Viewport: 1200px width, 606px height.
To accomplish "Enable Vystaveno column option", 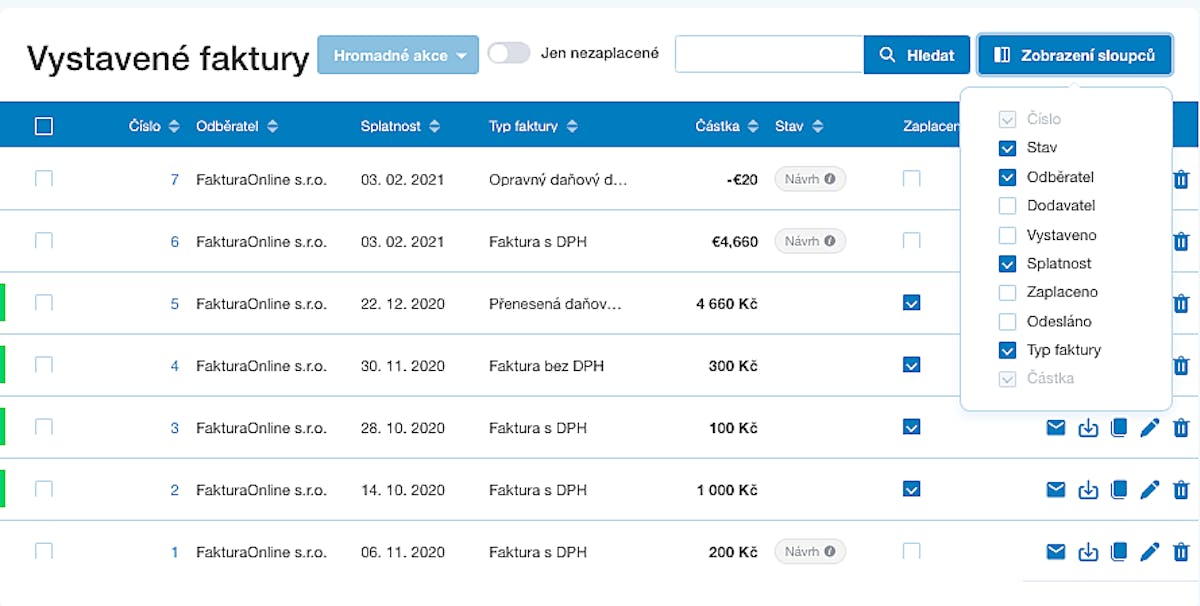I will tap(1008, 235).
